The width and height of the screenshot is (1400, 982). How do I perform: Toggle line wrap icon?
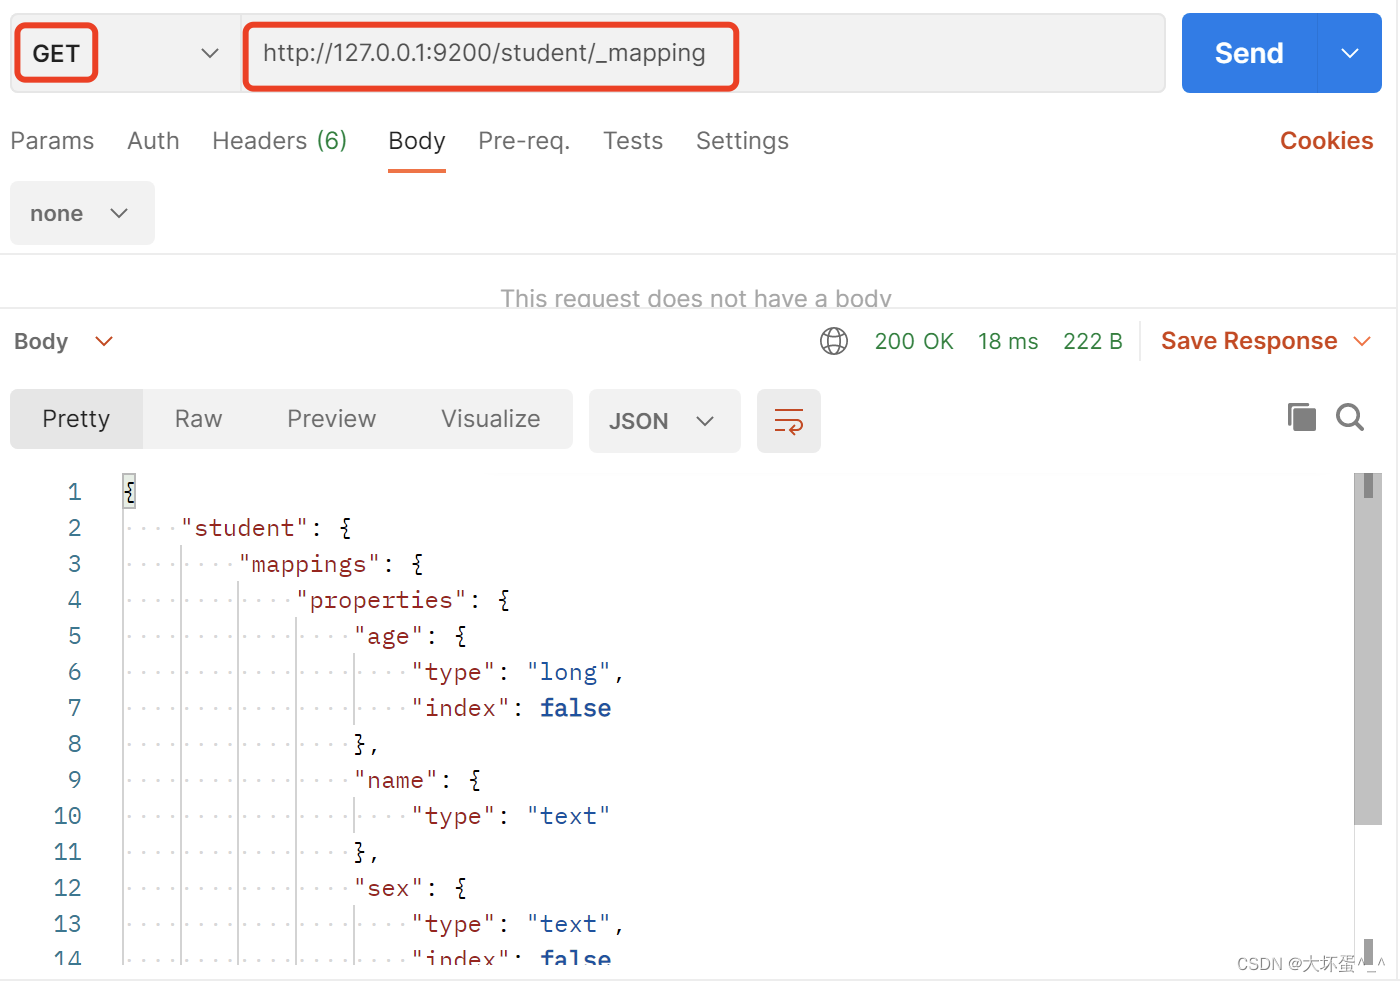(789, 421)
